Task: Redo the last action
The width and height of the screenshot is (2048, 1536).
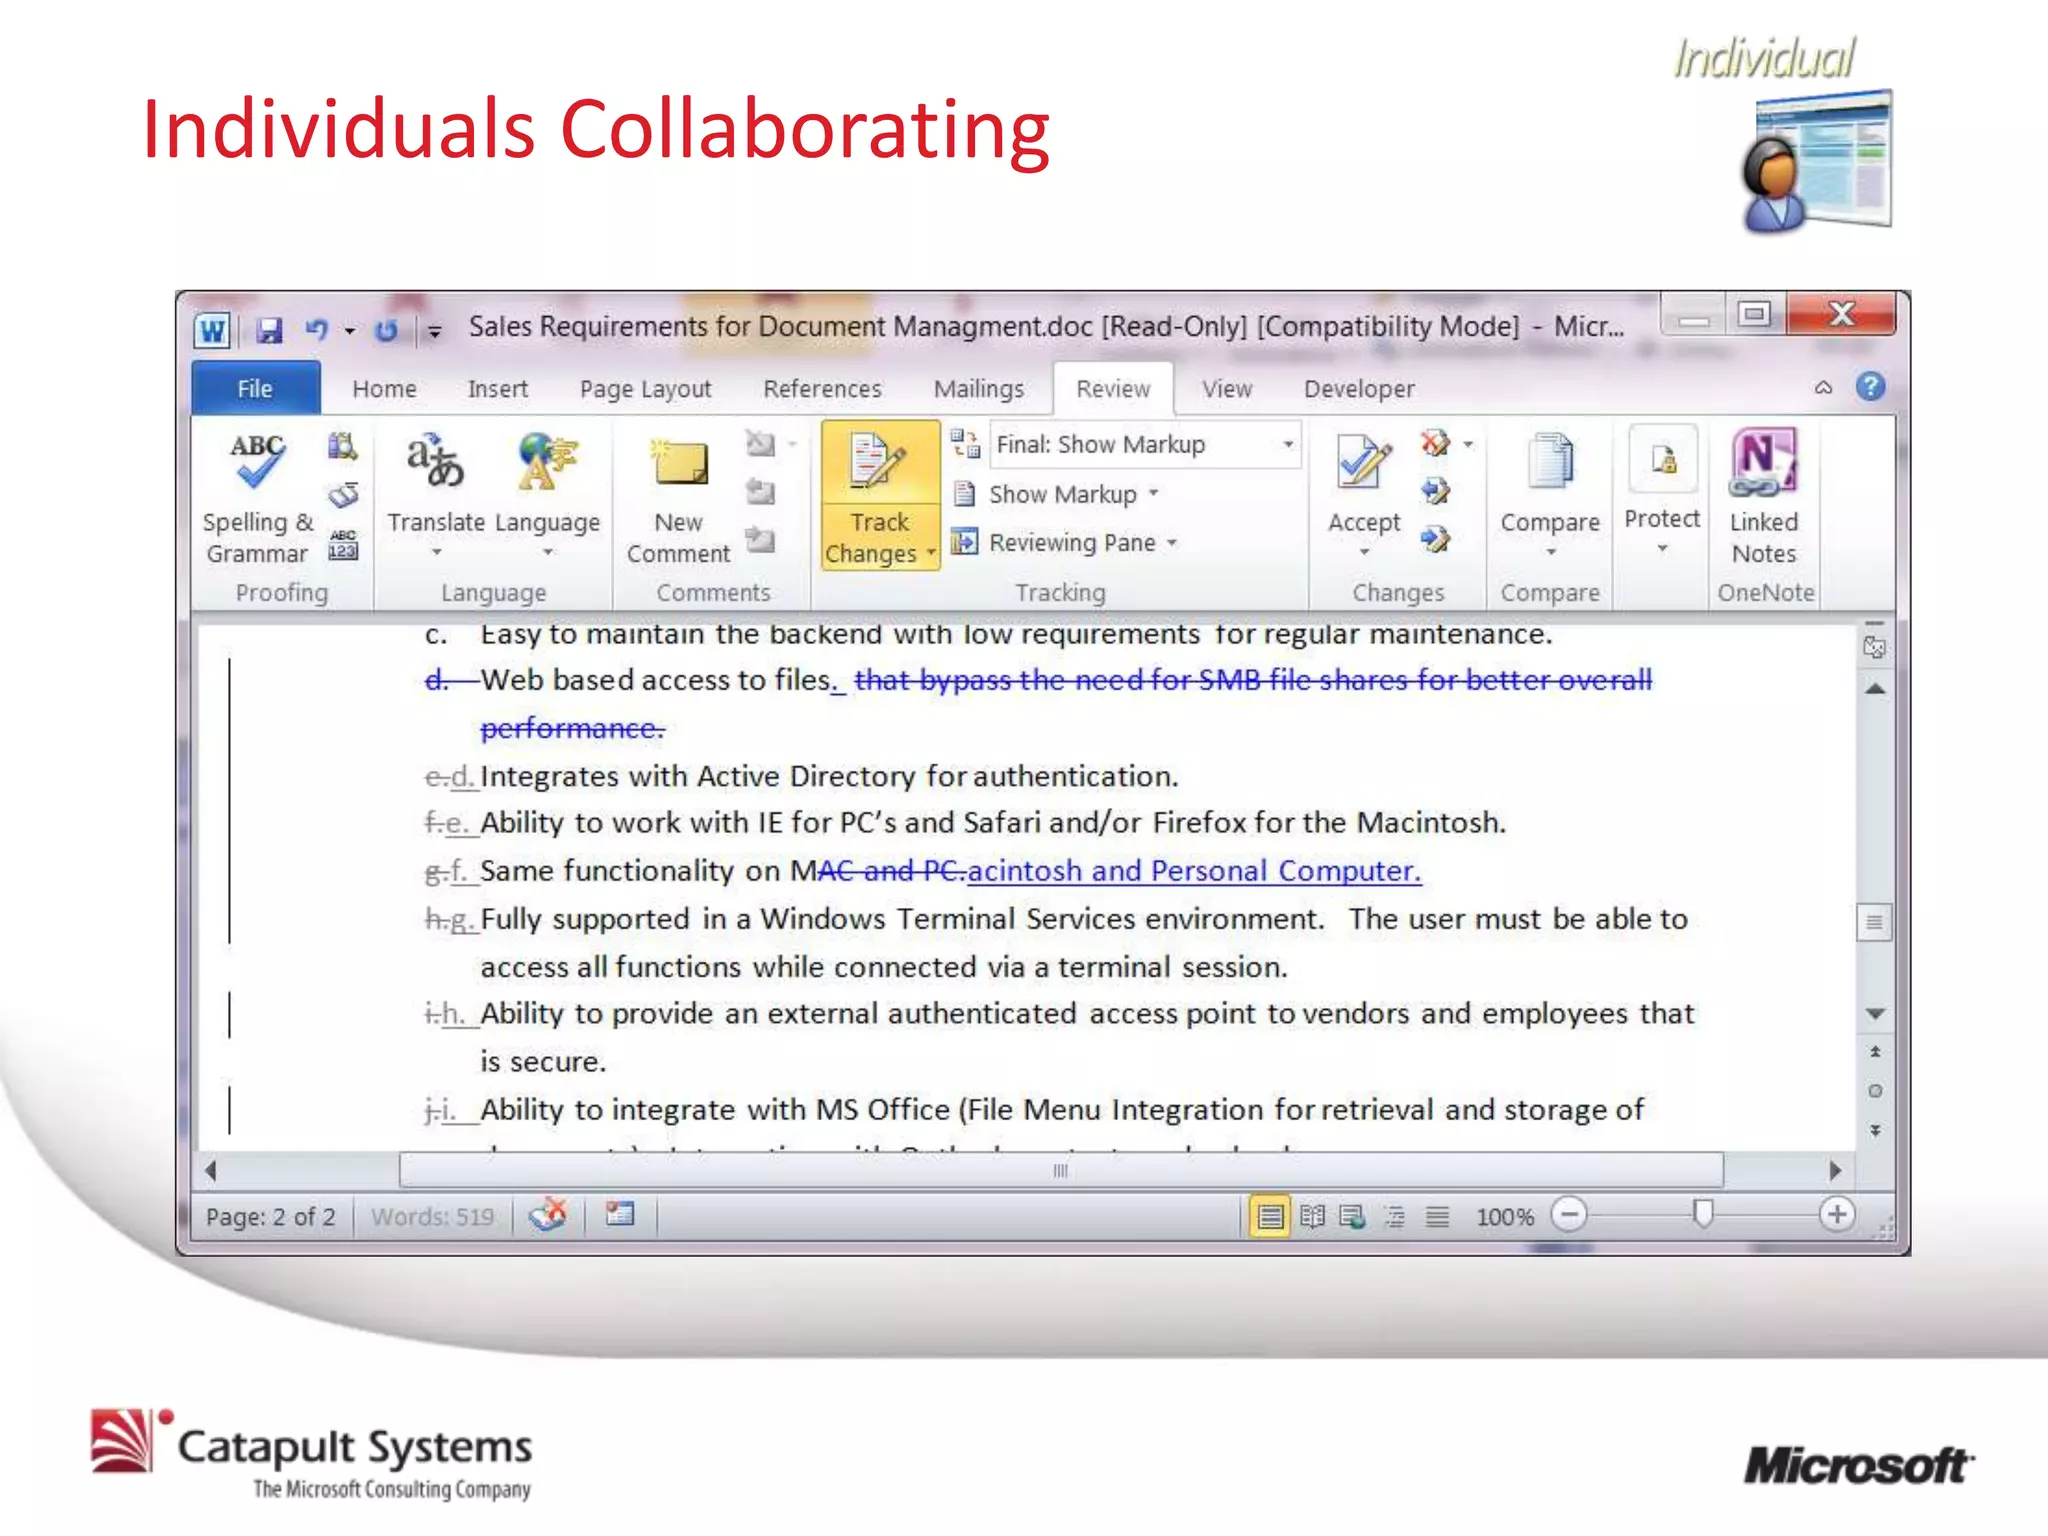Action: click(x=387, y=330)
